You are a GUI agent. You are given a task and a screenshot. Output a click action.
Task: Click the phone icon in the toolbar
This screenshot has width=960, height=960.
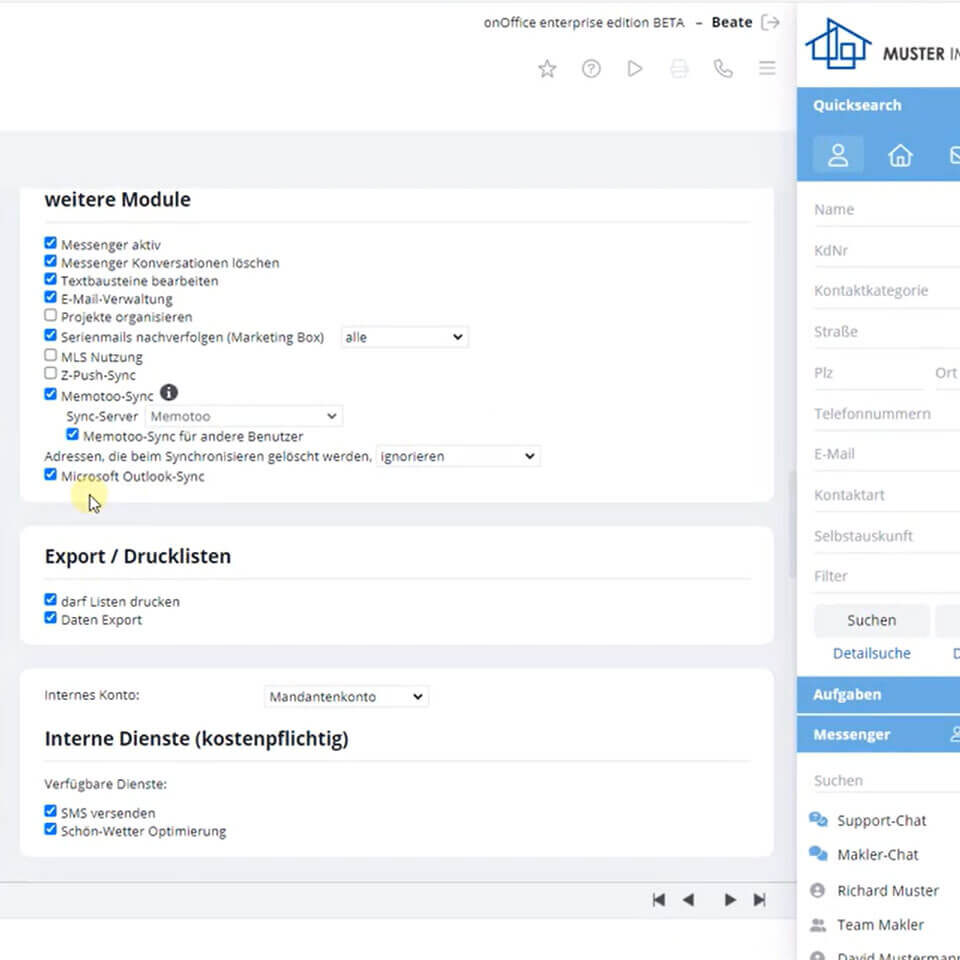click(723, 68)
